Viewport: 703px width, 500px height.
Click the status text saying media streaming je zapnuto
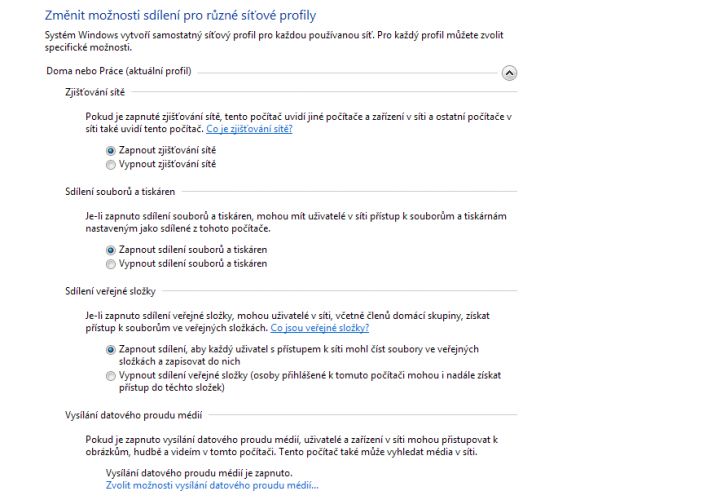tap(199, 473)
